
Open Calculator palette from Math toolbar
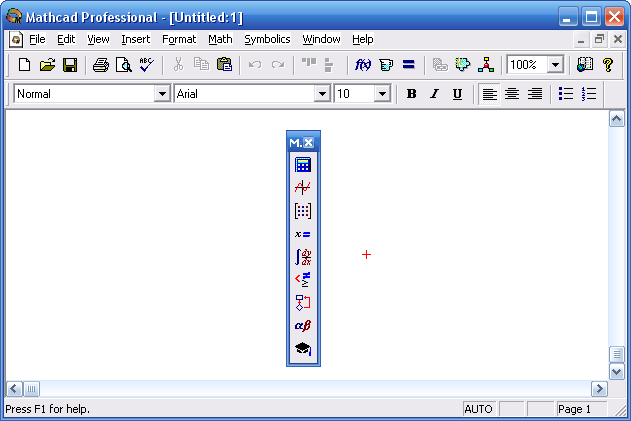tap(303, 165)
